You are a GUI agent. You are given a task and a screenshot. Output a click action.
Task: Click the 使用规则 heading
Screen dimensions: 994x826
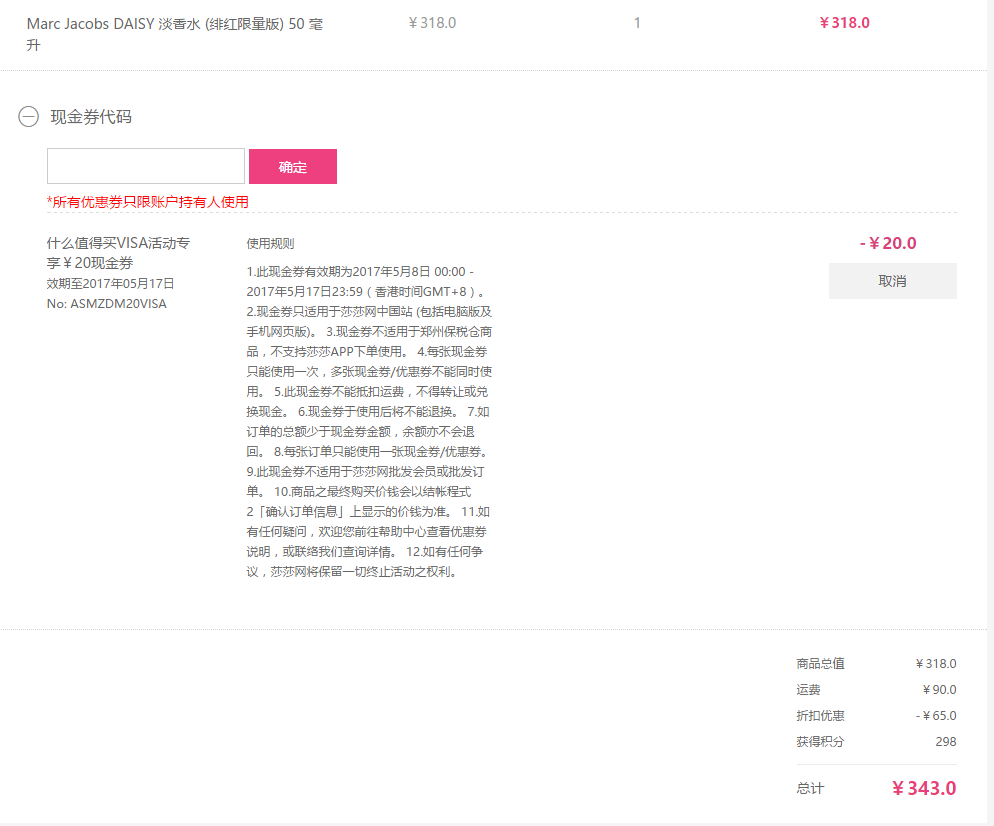[270, 243]
